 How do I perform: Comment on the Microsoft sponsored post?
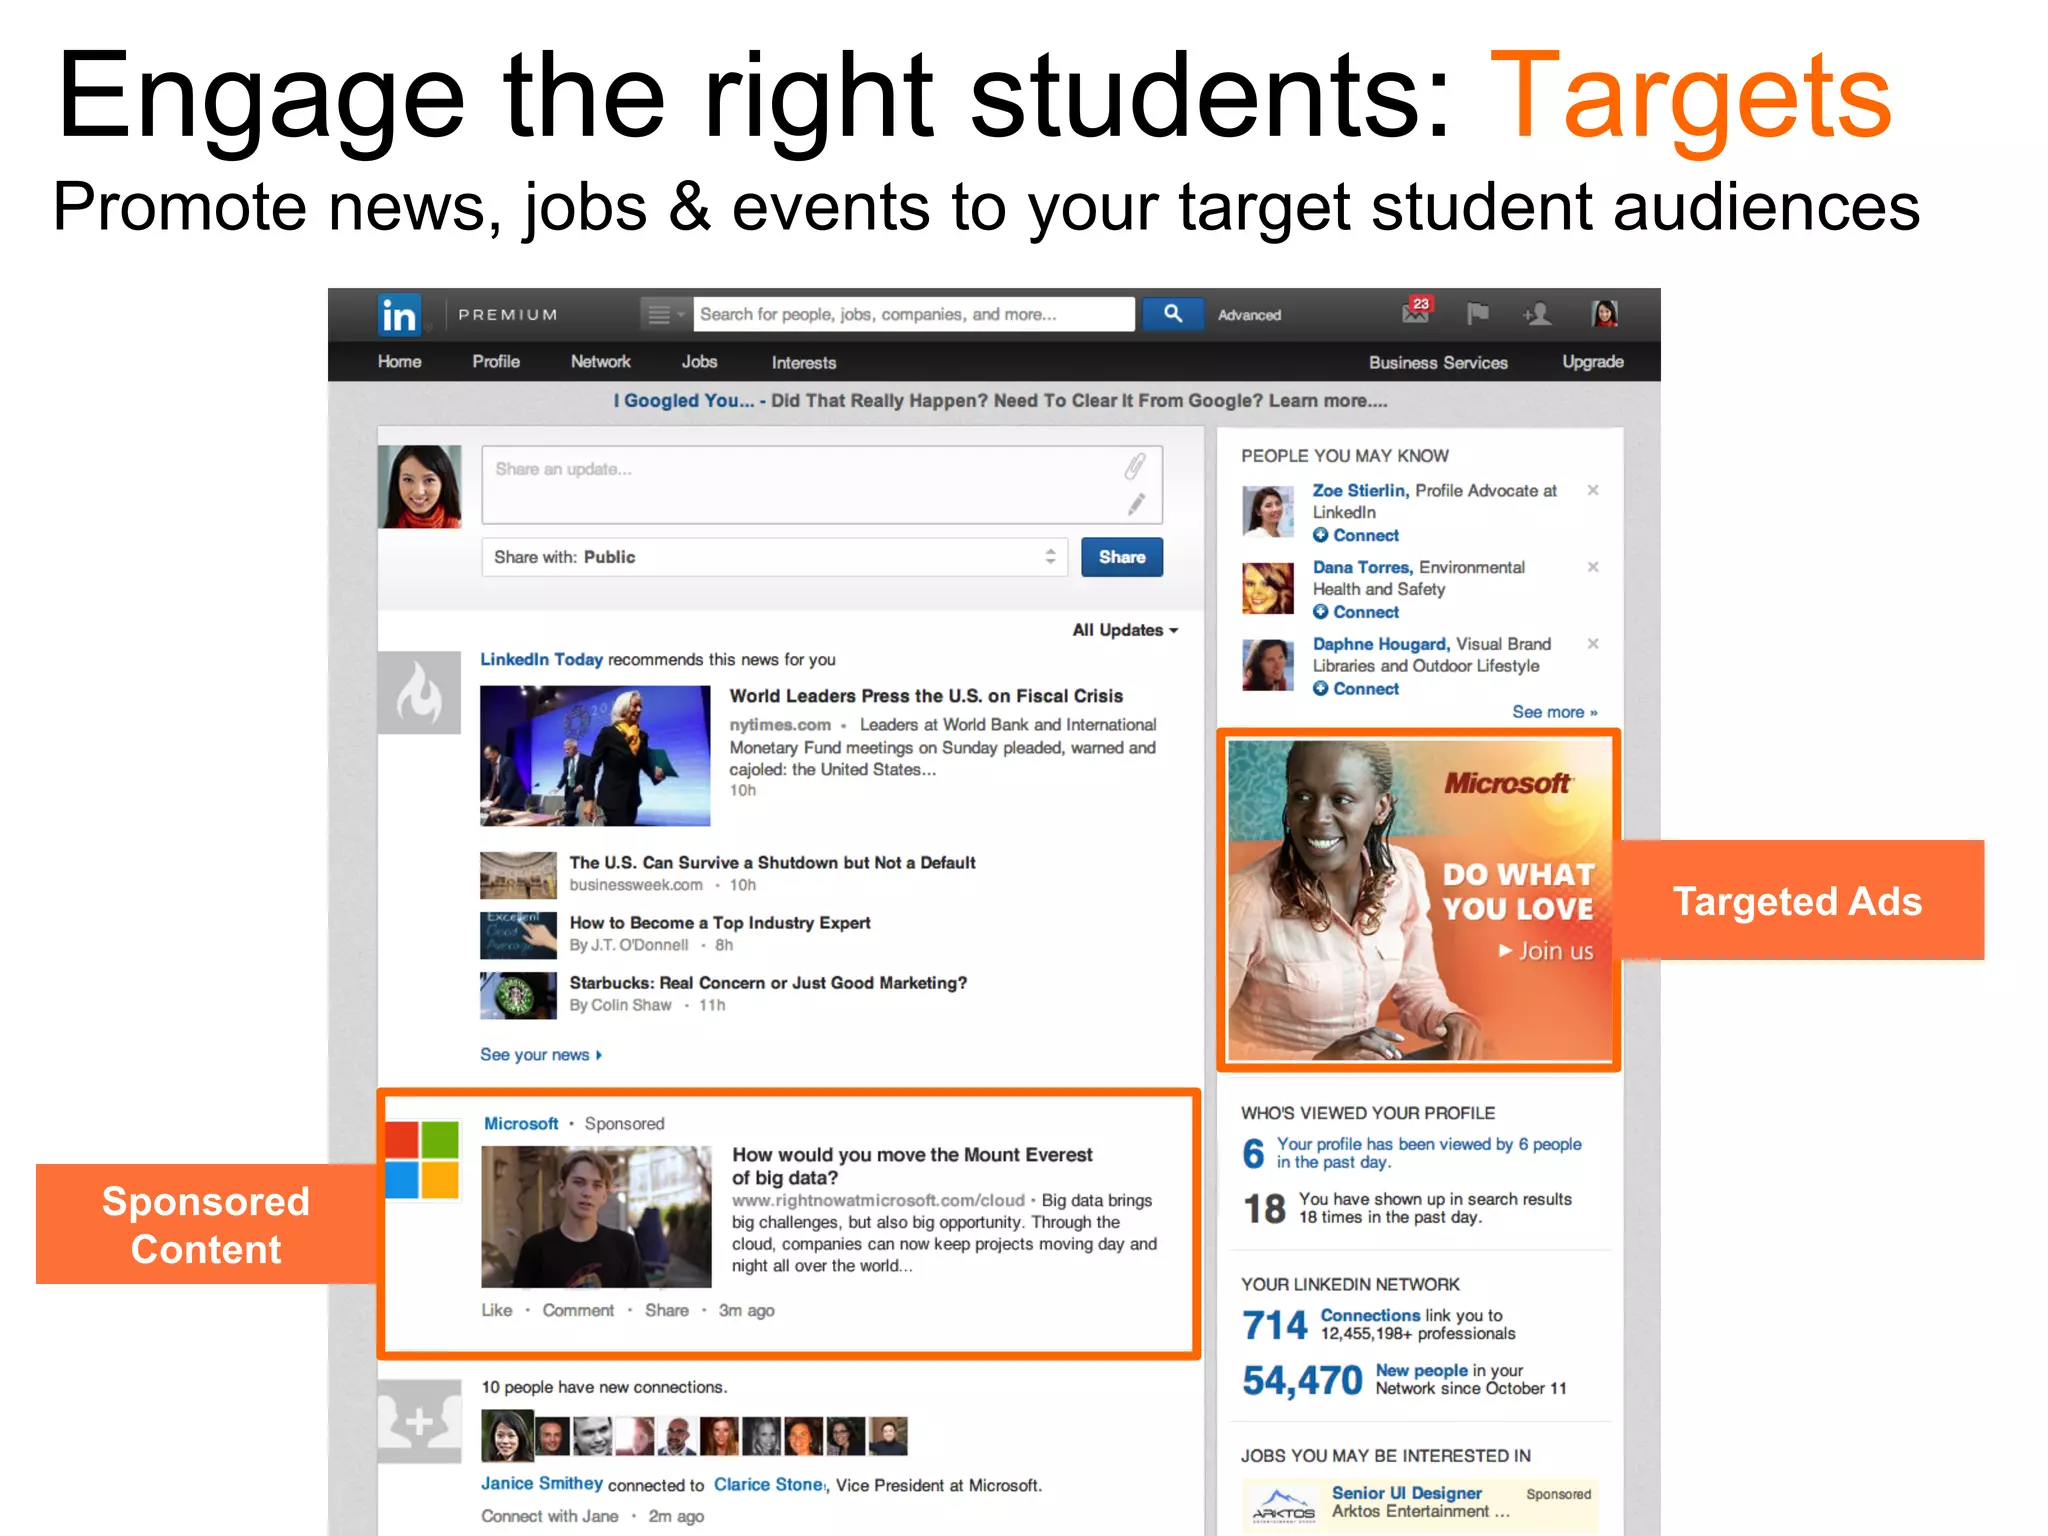[x=578, y=1310]
